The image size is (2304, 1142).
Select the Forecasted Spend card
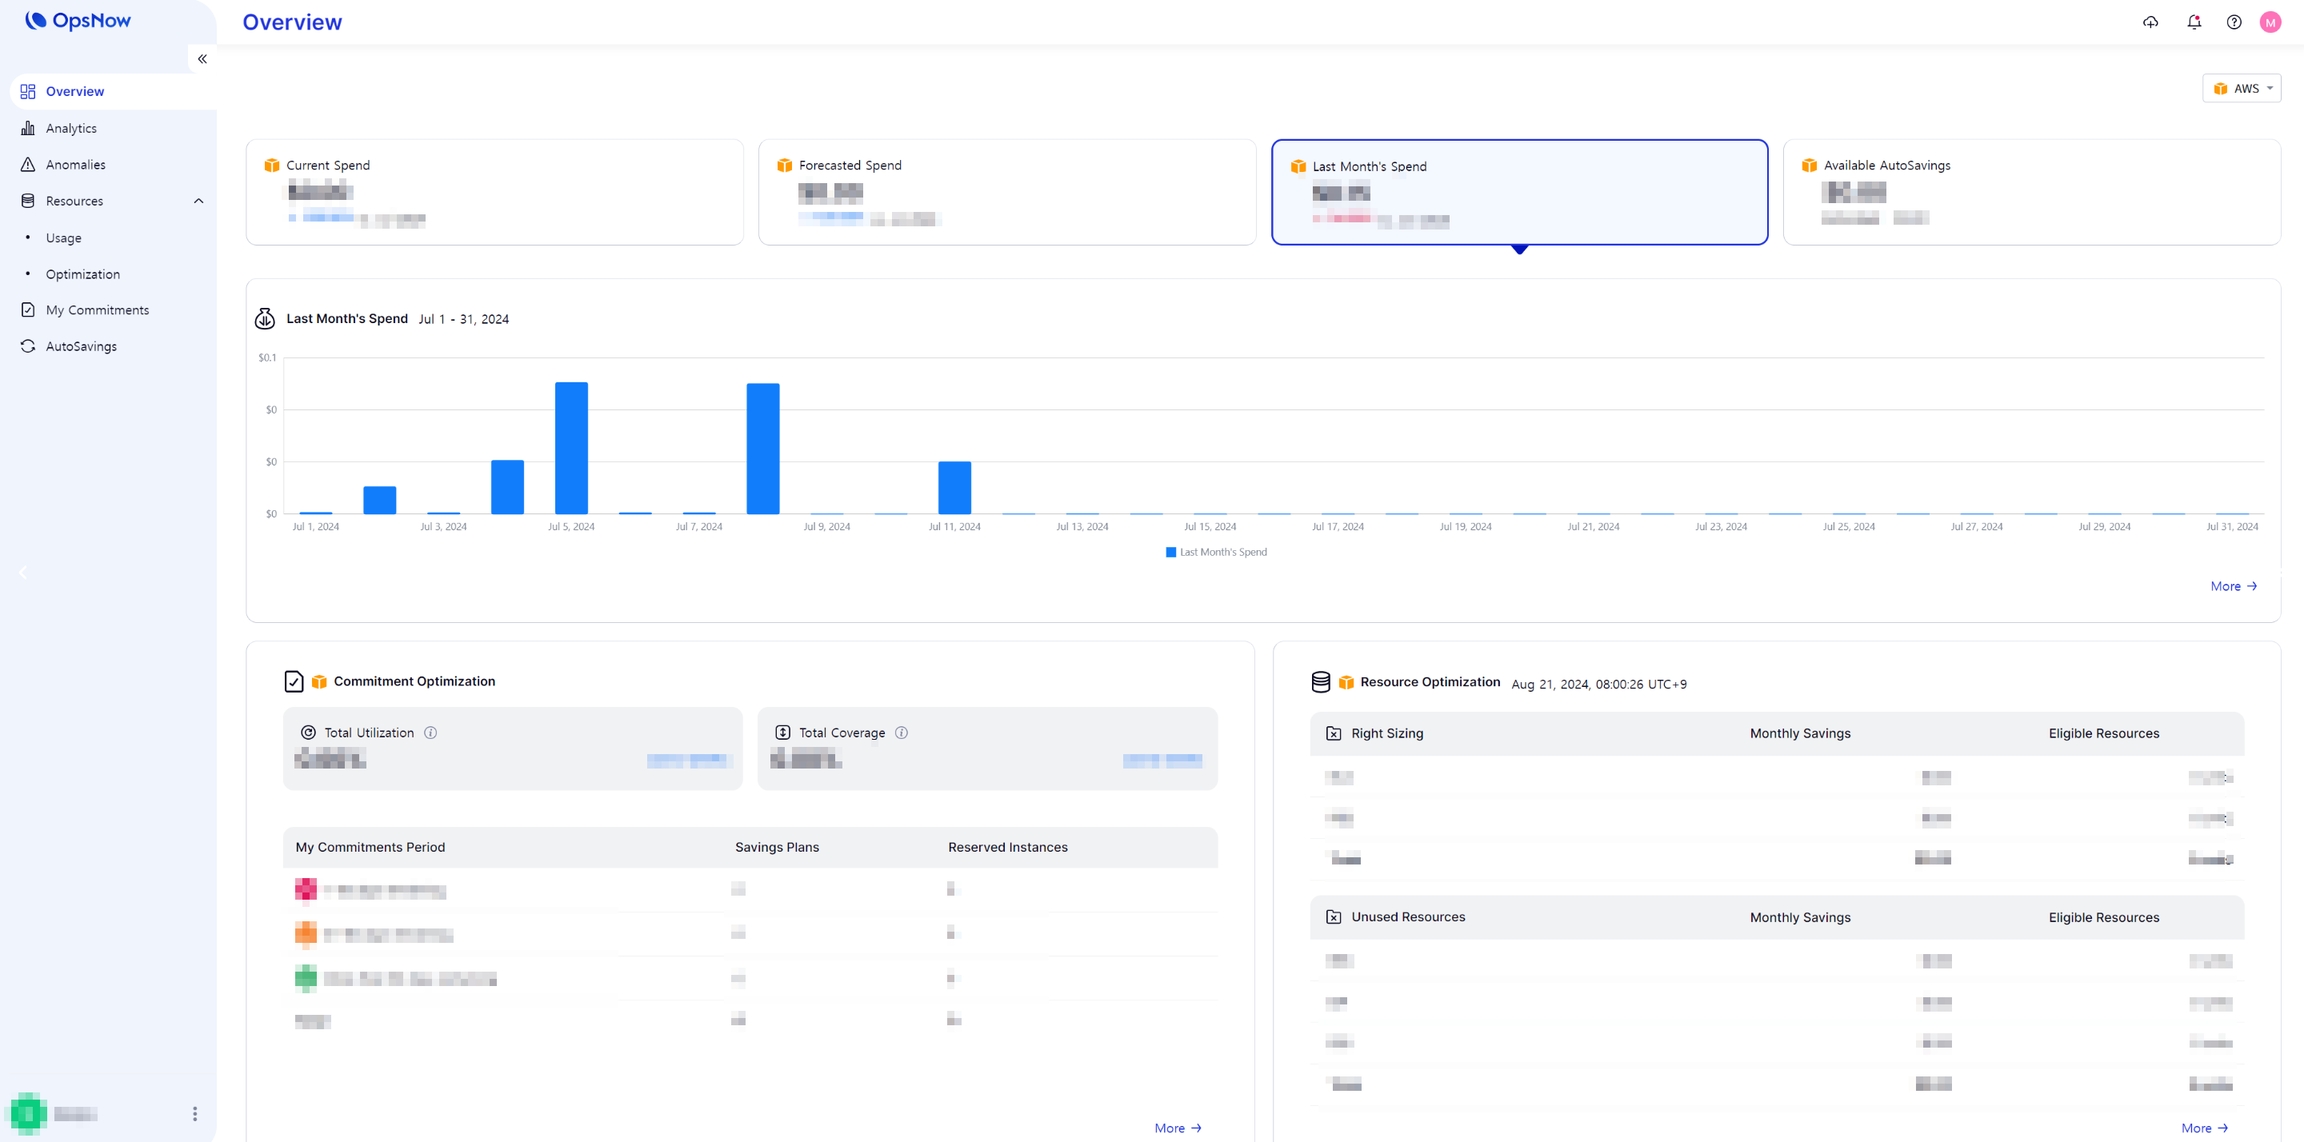1006,192
